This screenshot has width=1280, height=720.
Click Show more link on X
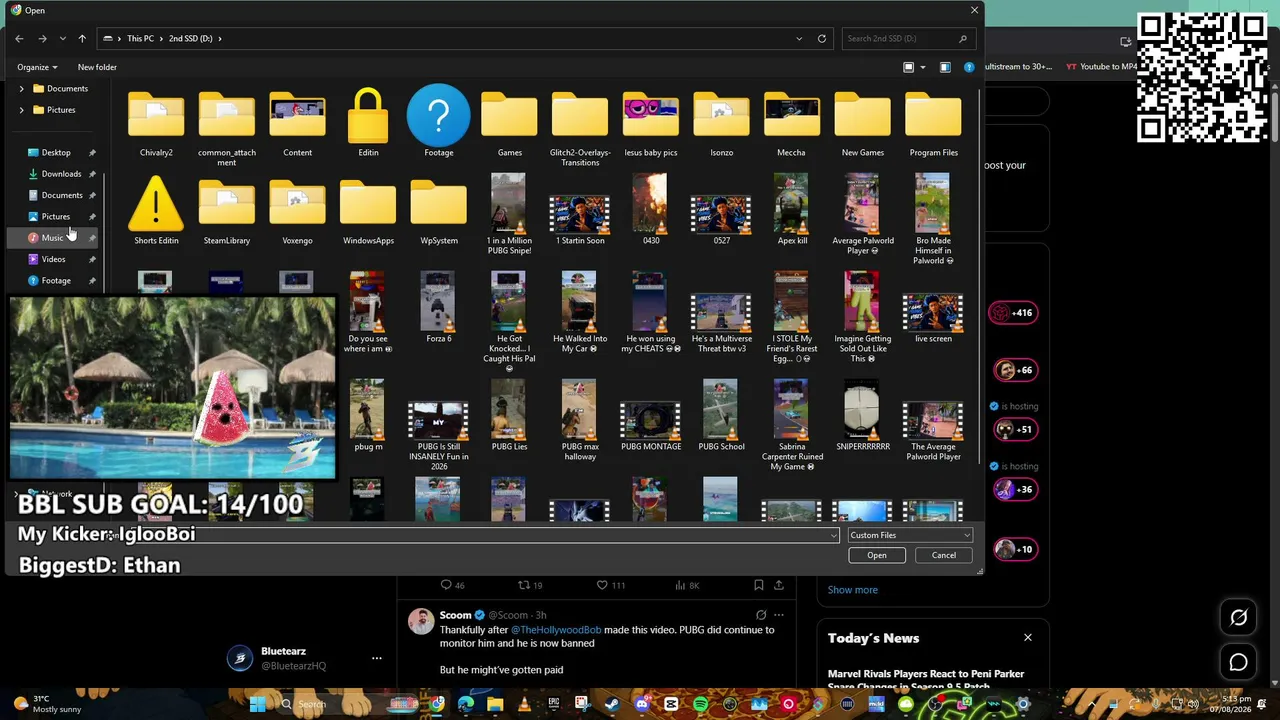(x=853, y=590)
